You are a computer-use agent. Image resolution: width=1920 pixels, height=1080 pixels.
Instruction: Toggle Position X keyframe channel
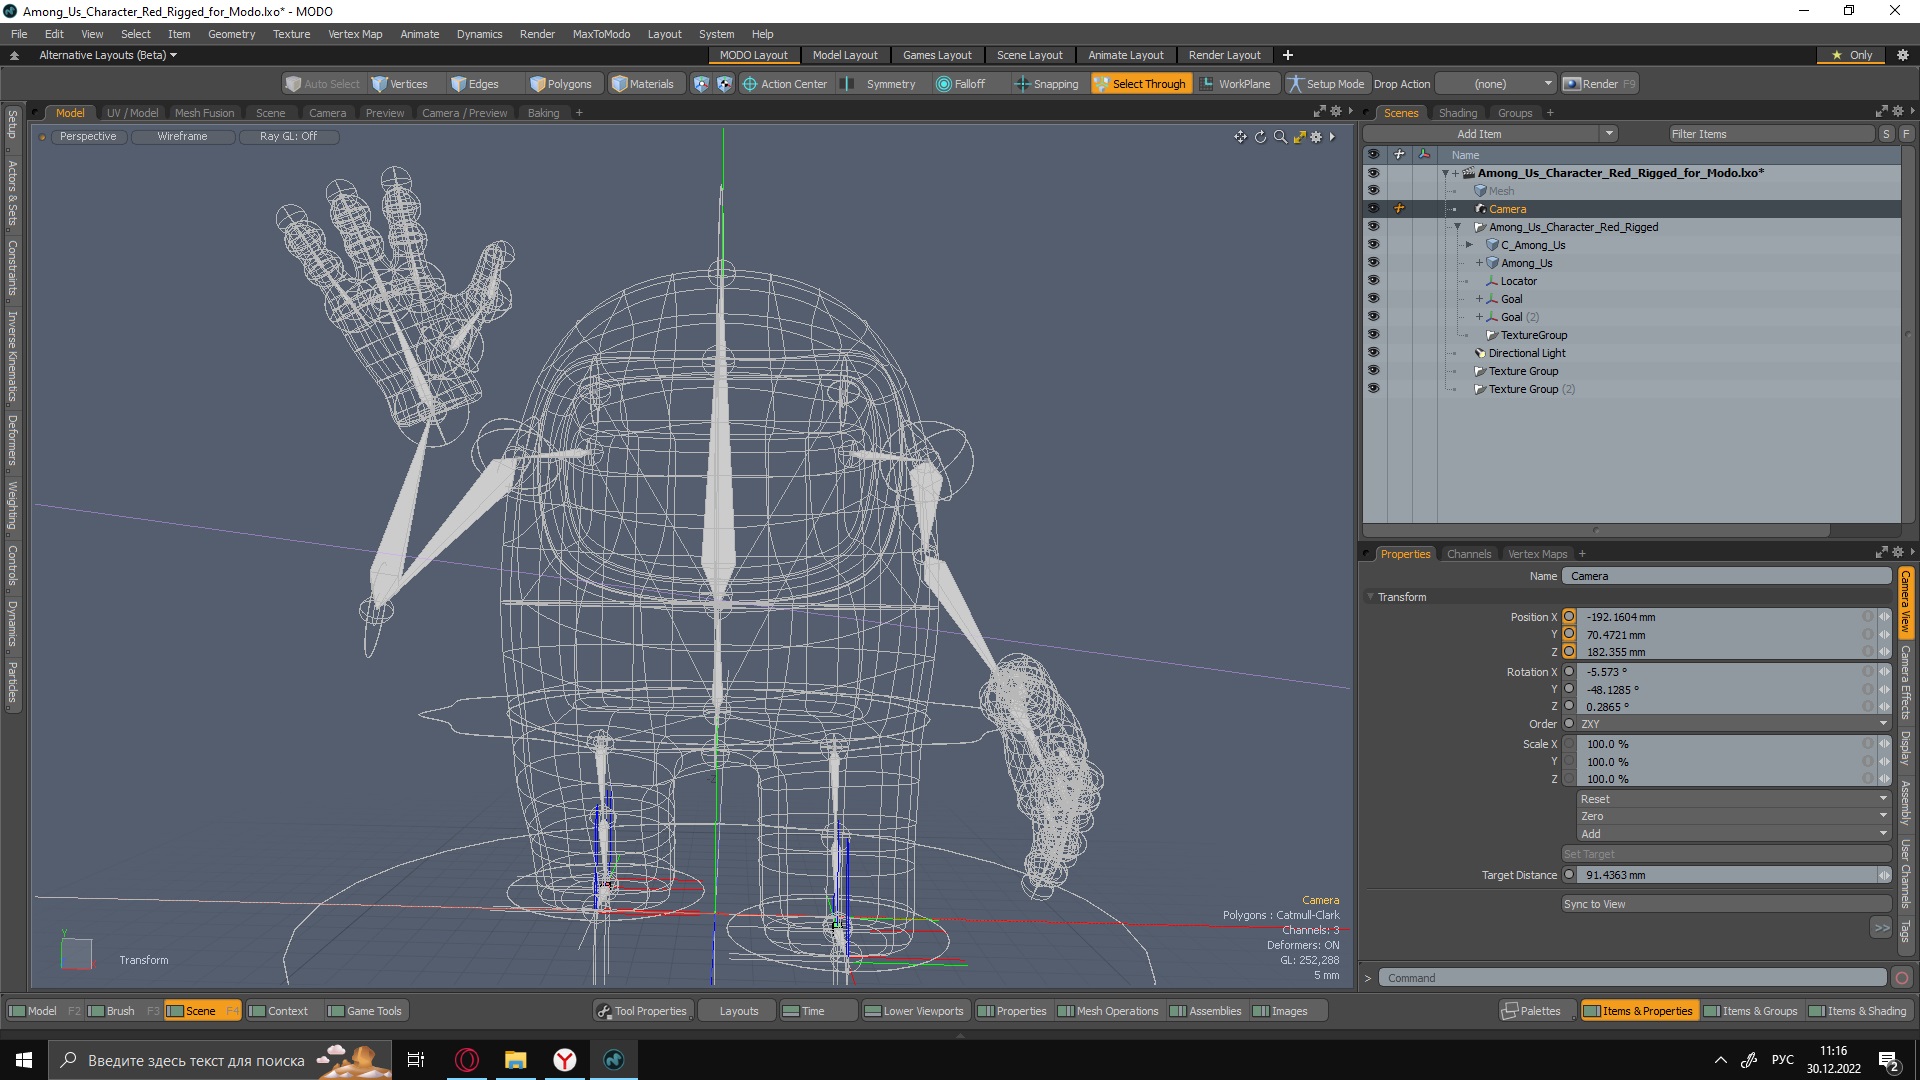click(1569, 617)
